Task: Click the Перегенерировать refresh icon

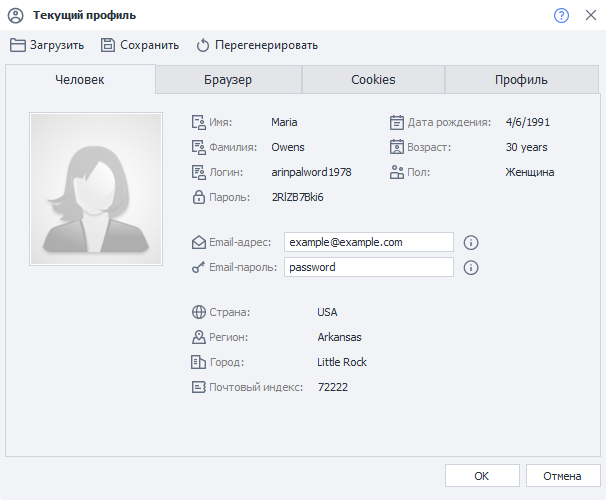Action: pyautogui.click(x=203, y=45)
